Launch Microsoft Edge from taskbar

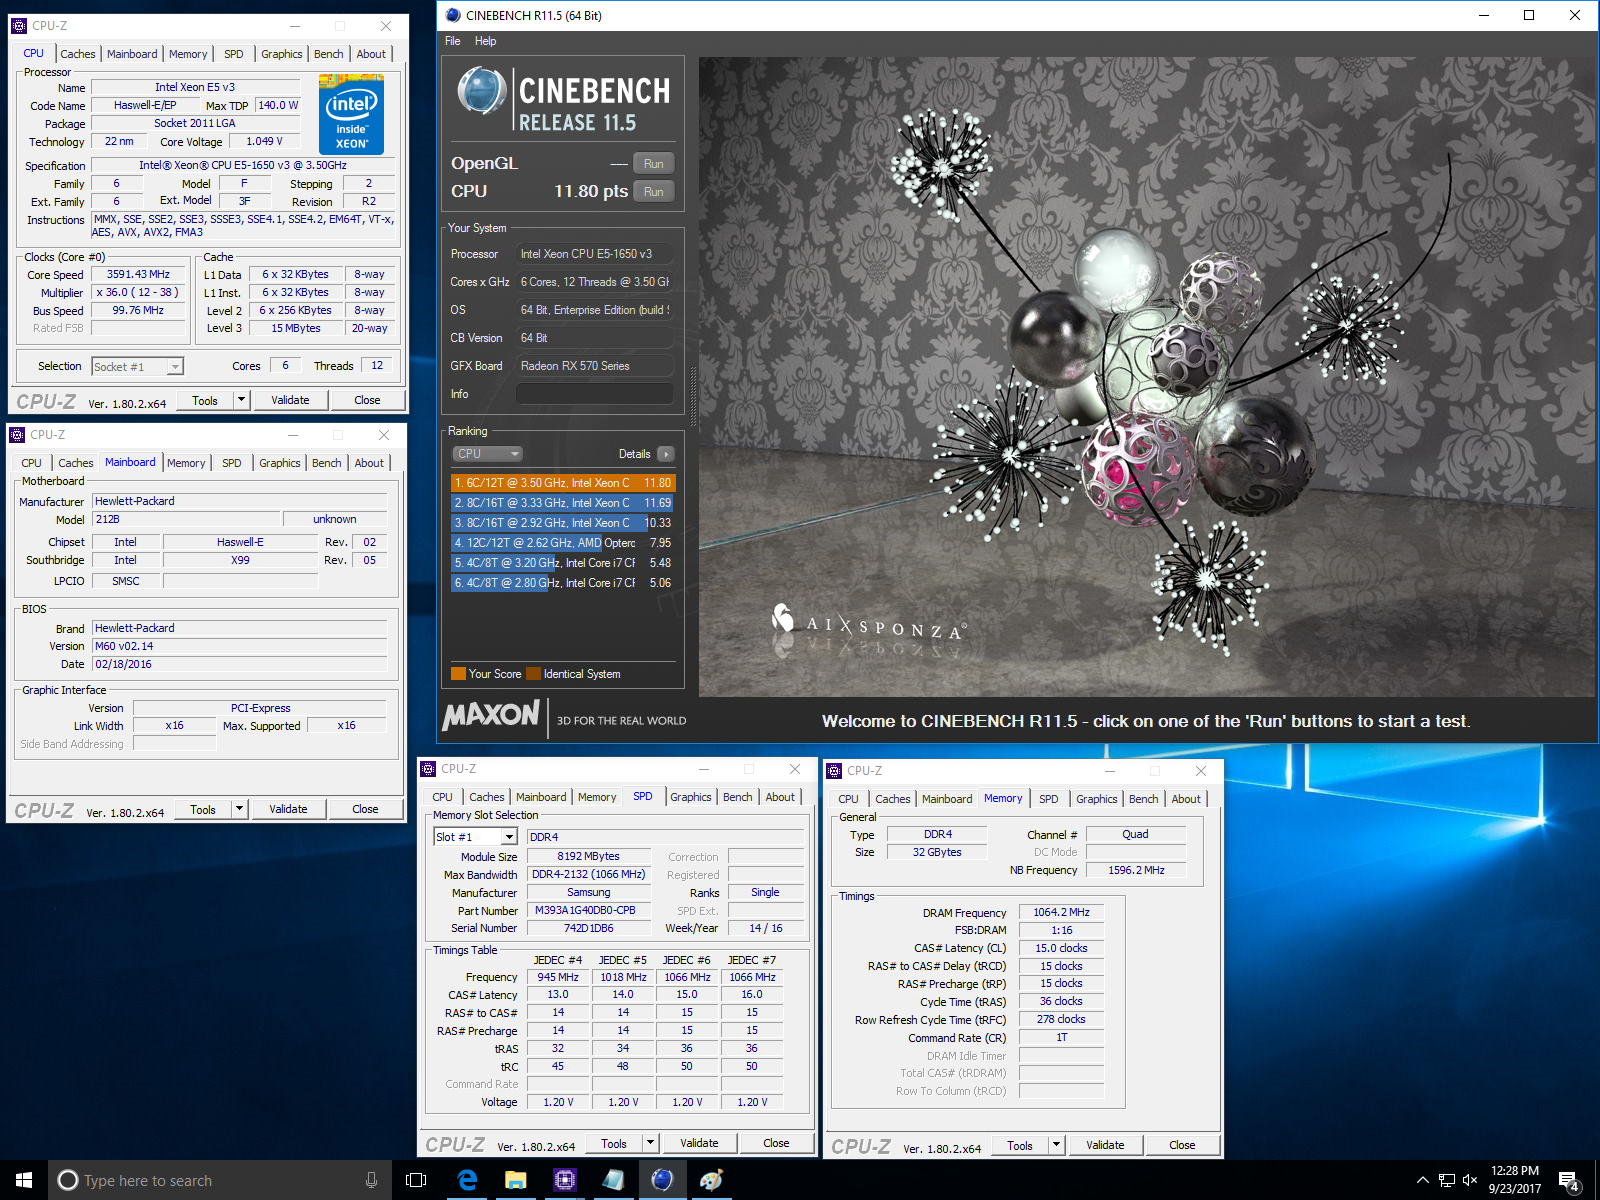467,1180
